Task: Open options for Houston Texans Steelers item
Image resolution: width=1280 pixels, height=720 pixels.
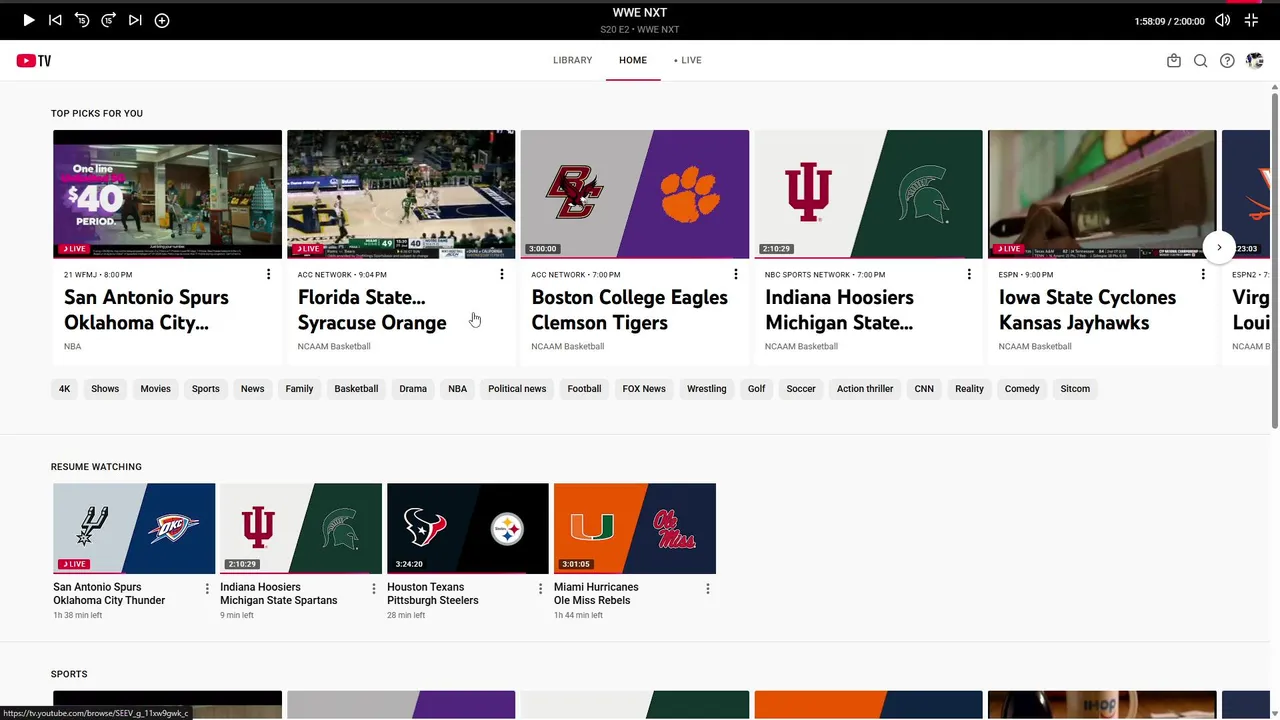Action: click(x=541, y=589)
